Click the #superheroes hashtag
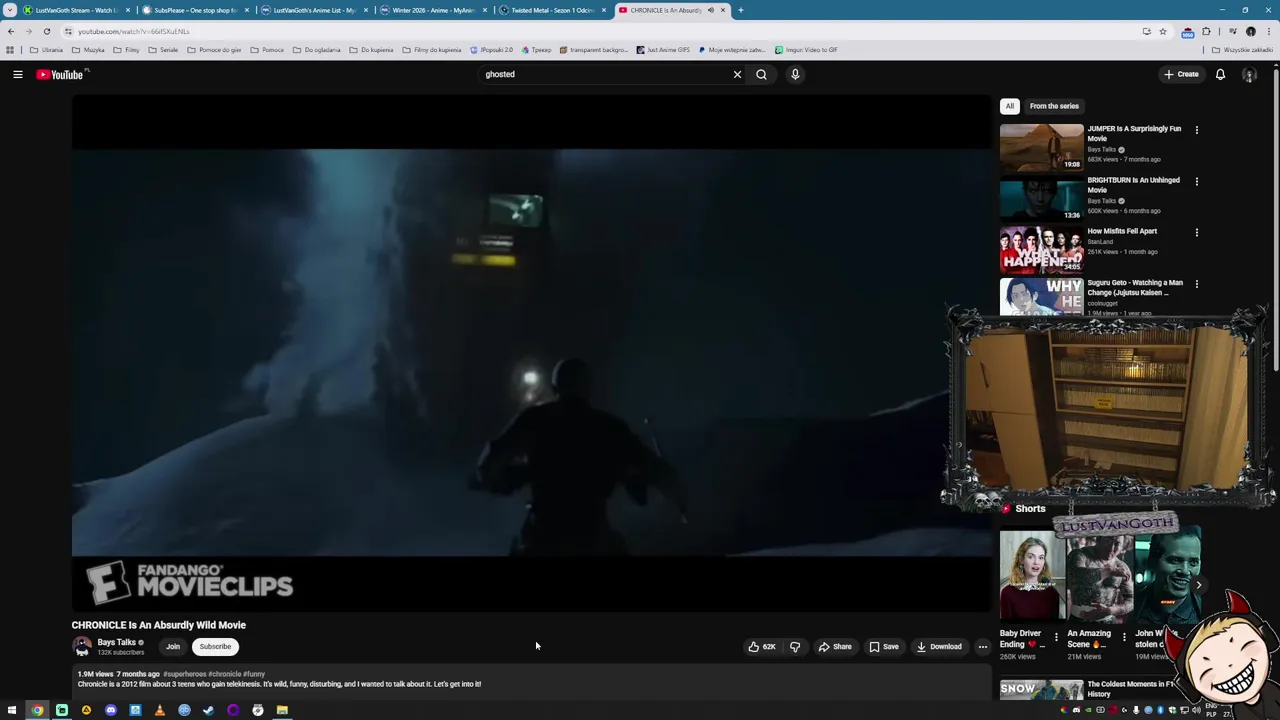 [184, 674]
